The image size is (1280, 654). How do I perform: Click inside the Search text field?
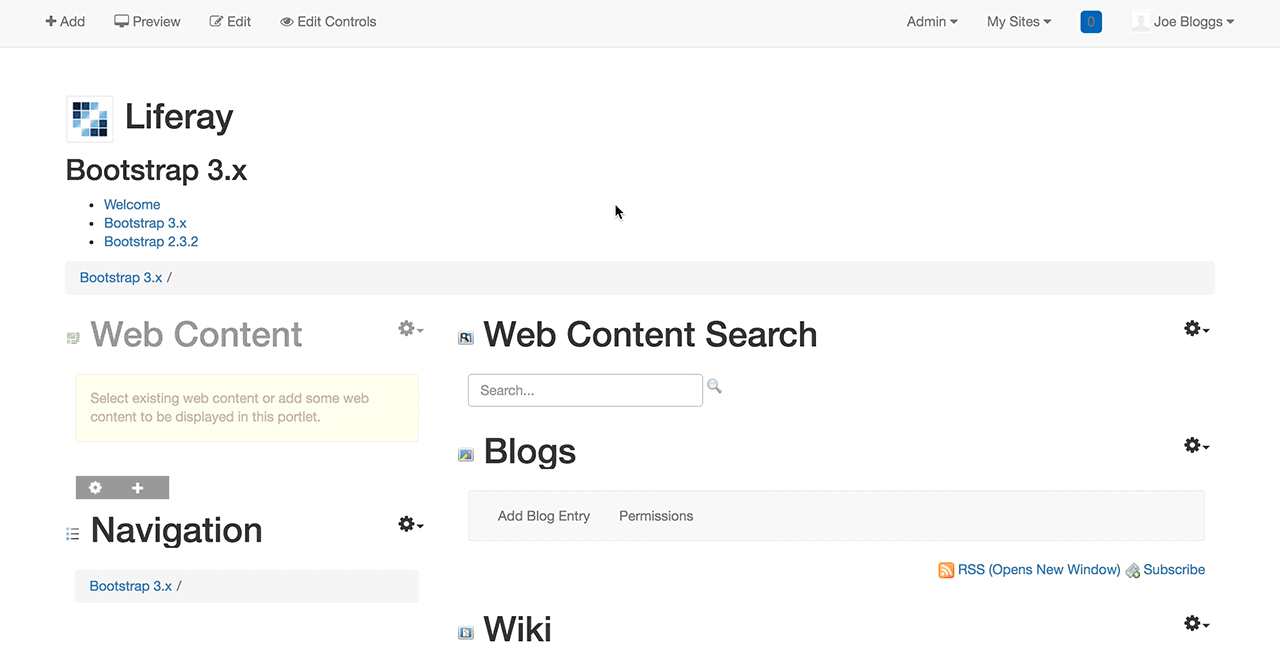[585, 390]
